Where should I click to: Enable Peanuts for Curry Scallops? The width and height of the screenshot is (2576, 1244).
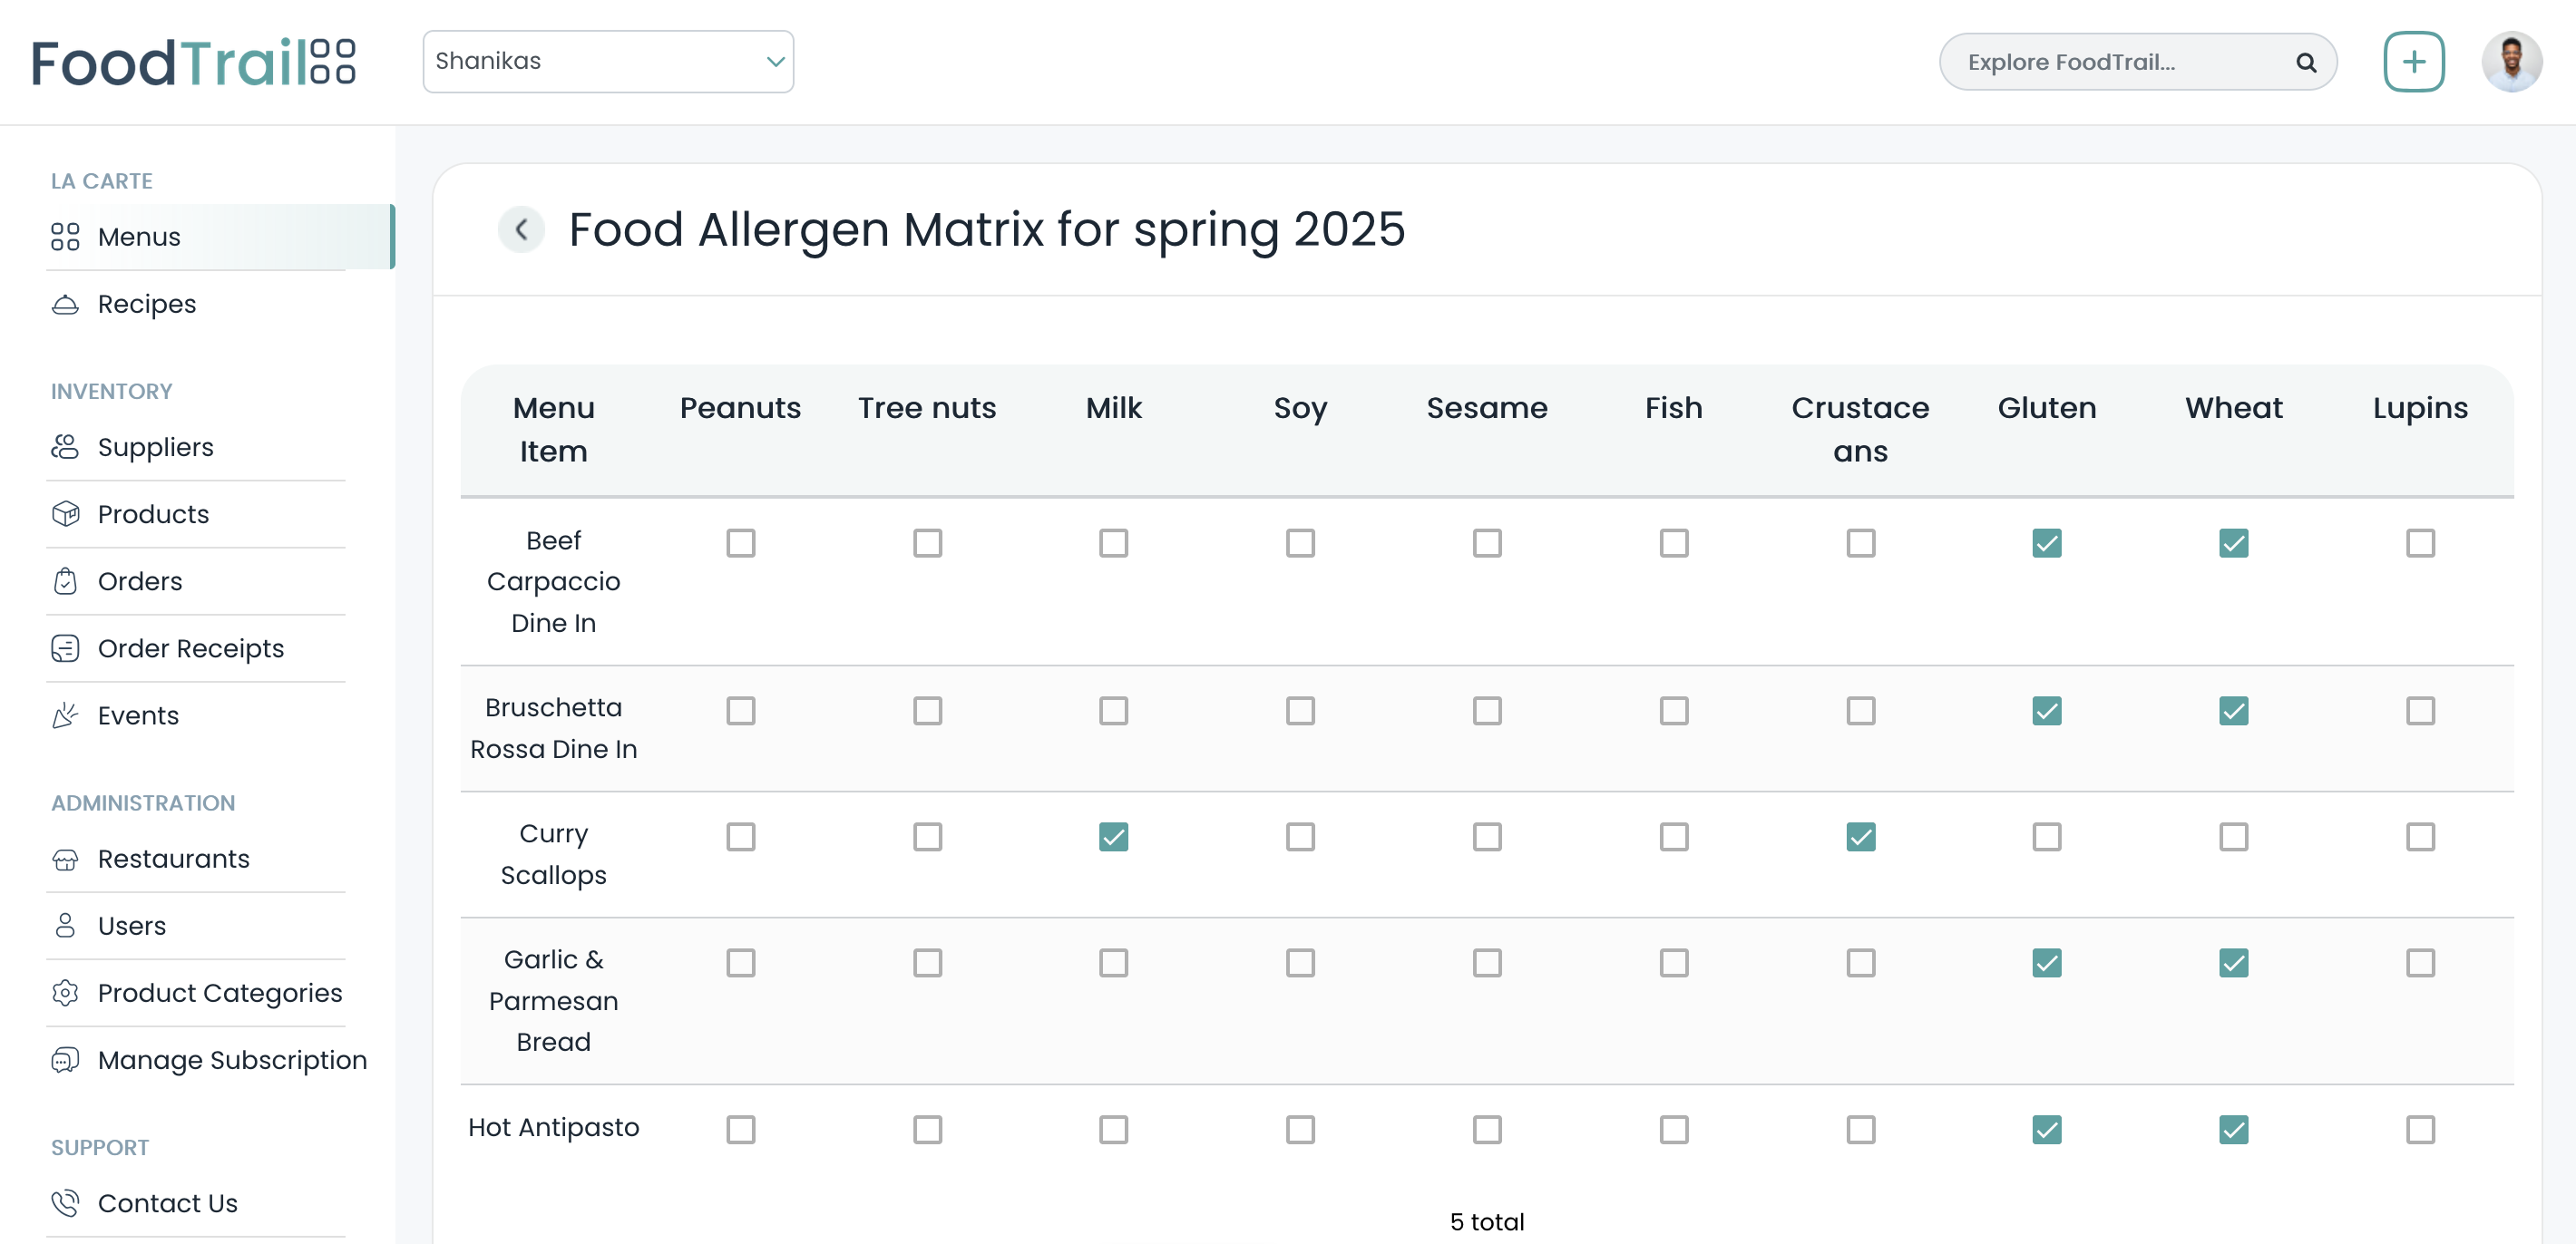740,837
